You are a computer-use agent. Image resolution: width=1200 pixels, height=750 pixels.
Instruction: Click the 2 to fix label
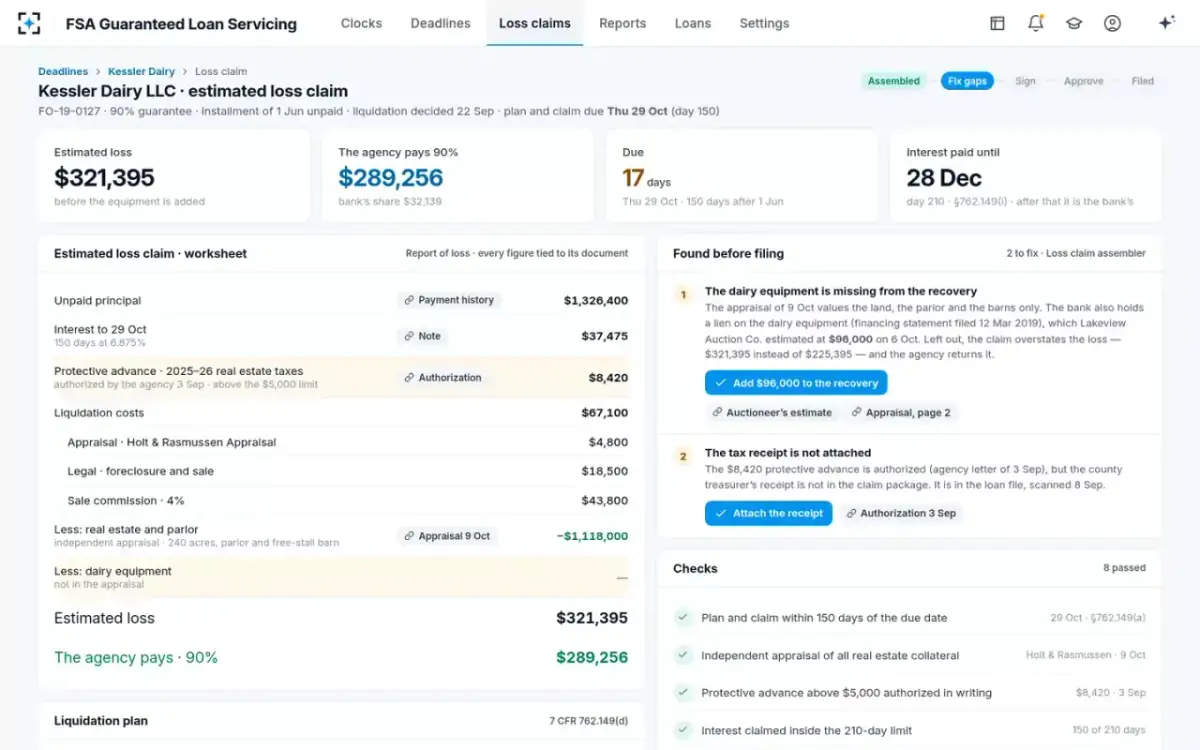(1023, 253)
